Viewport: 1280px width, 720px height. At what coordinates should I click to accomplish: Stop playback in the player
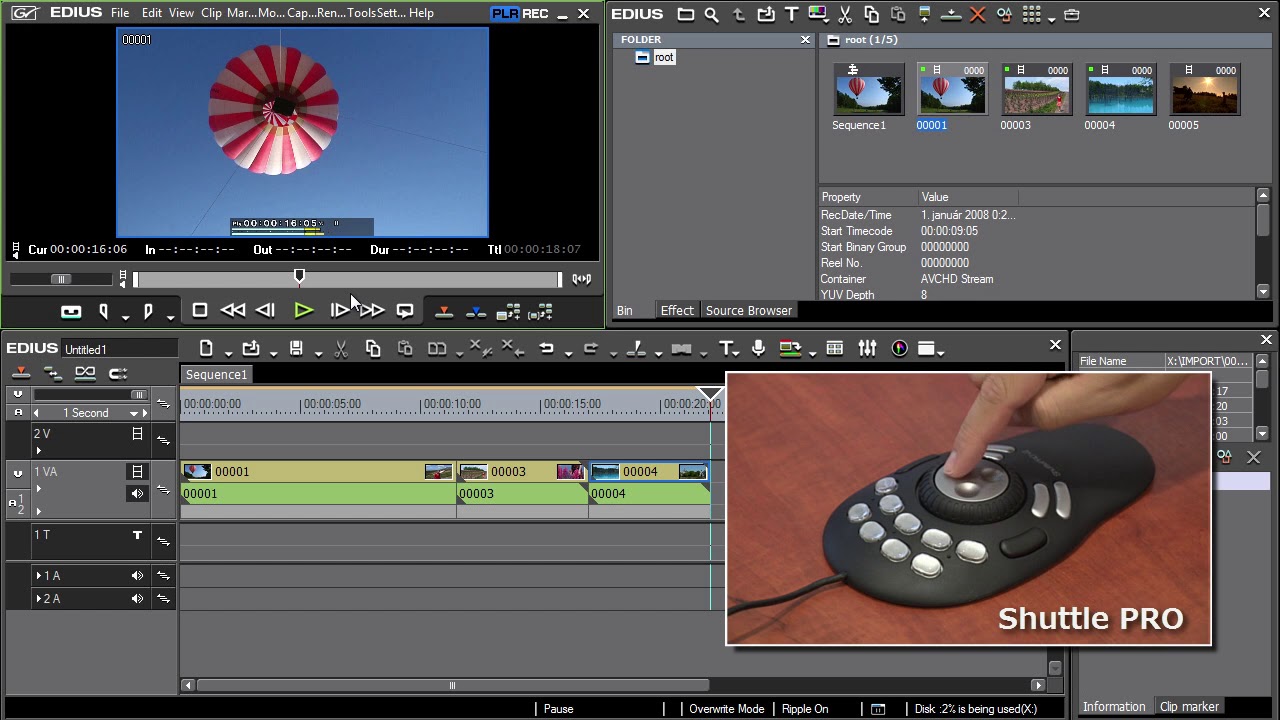pyautogui.click(x=200, y=311)
